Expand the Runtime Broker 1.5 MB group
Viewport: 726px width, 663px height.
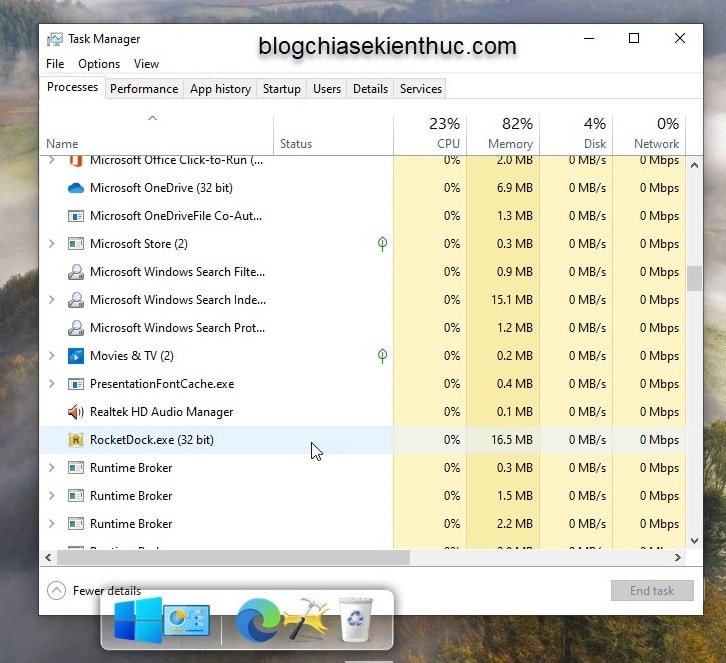click(x=52, y=496)
